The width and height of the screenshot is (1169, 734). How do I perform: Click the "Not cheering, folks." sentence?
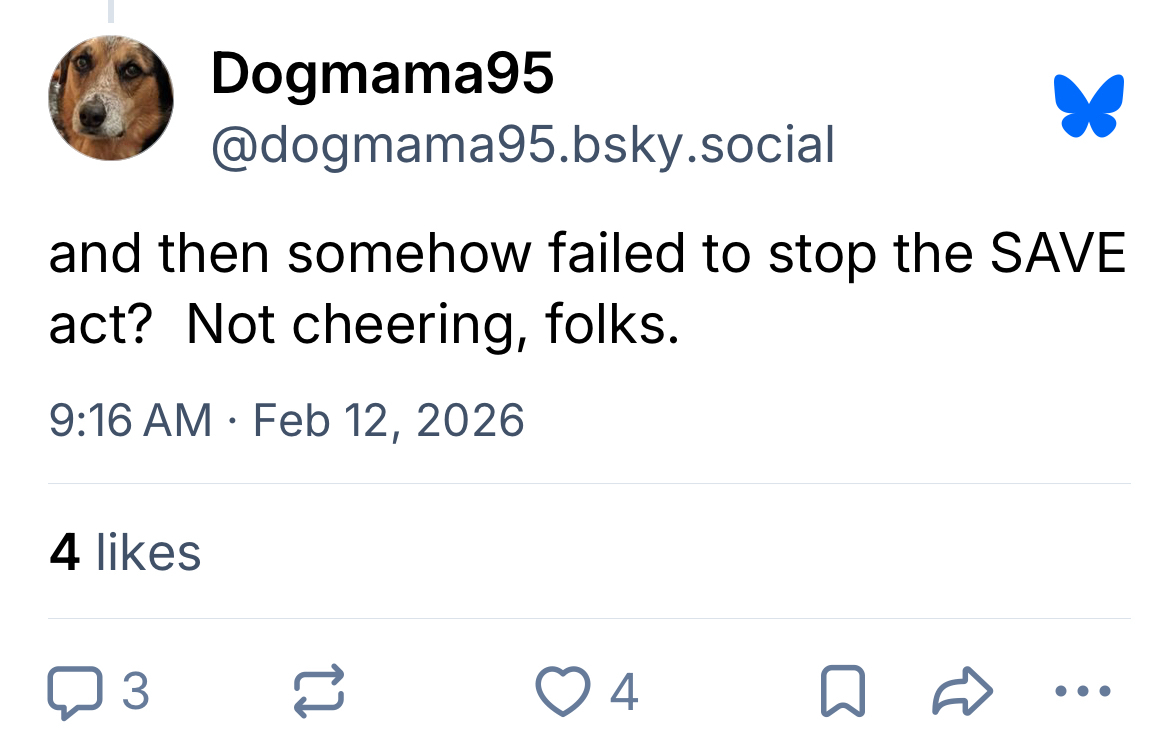pyautogui.click(x=432, y=325)
